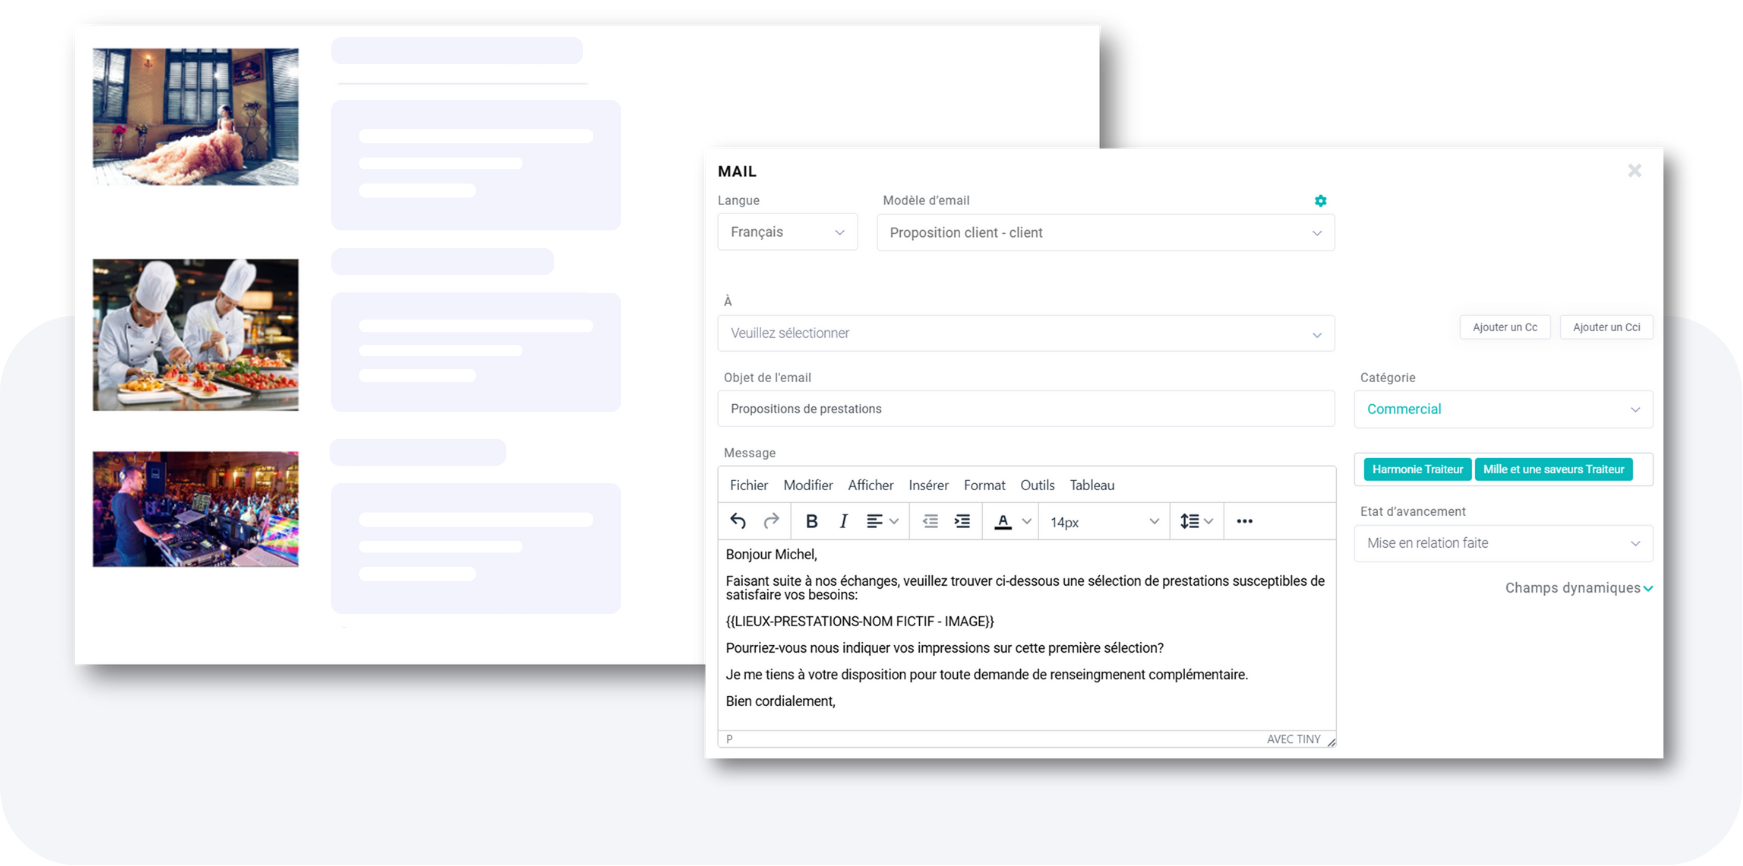Click the Objet de l'email input field
The height and width of the screenshot is (866, 1743).
(1026, 408)
